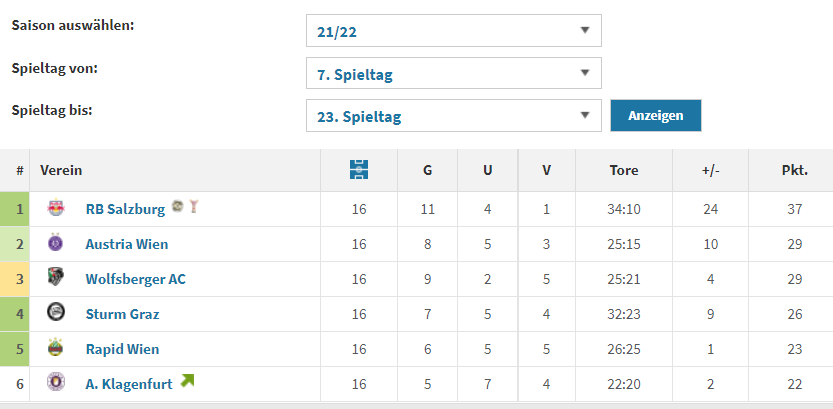Click the green promotion arrow beside A. Klagenfurt
Screen dimensions: 833x409
click(x=187, y=380)
